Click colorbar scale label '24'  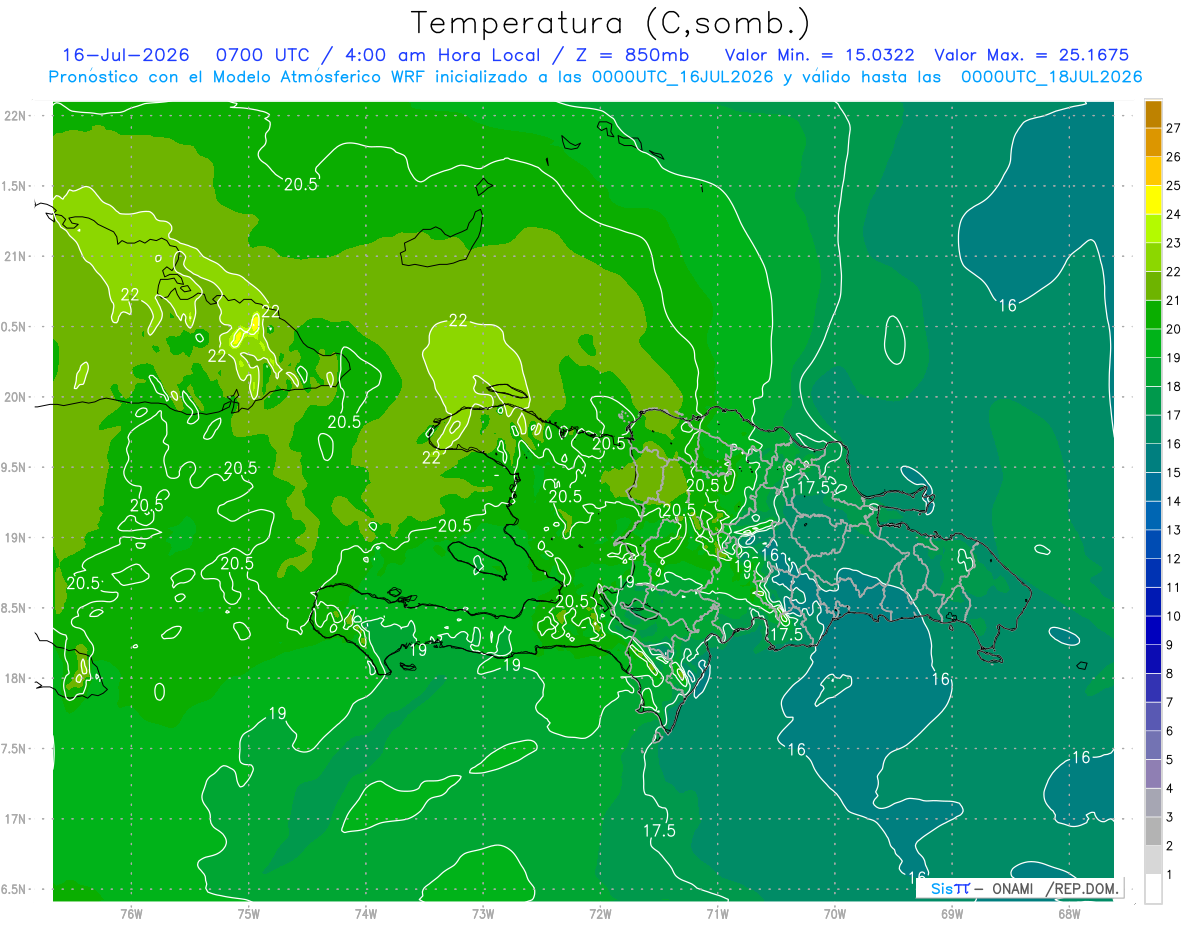1174,214
